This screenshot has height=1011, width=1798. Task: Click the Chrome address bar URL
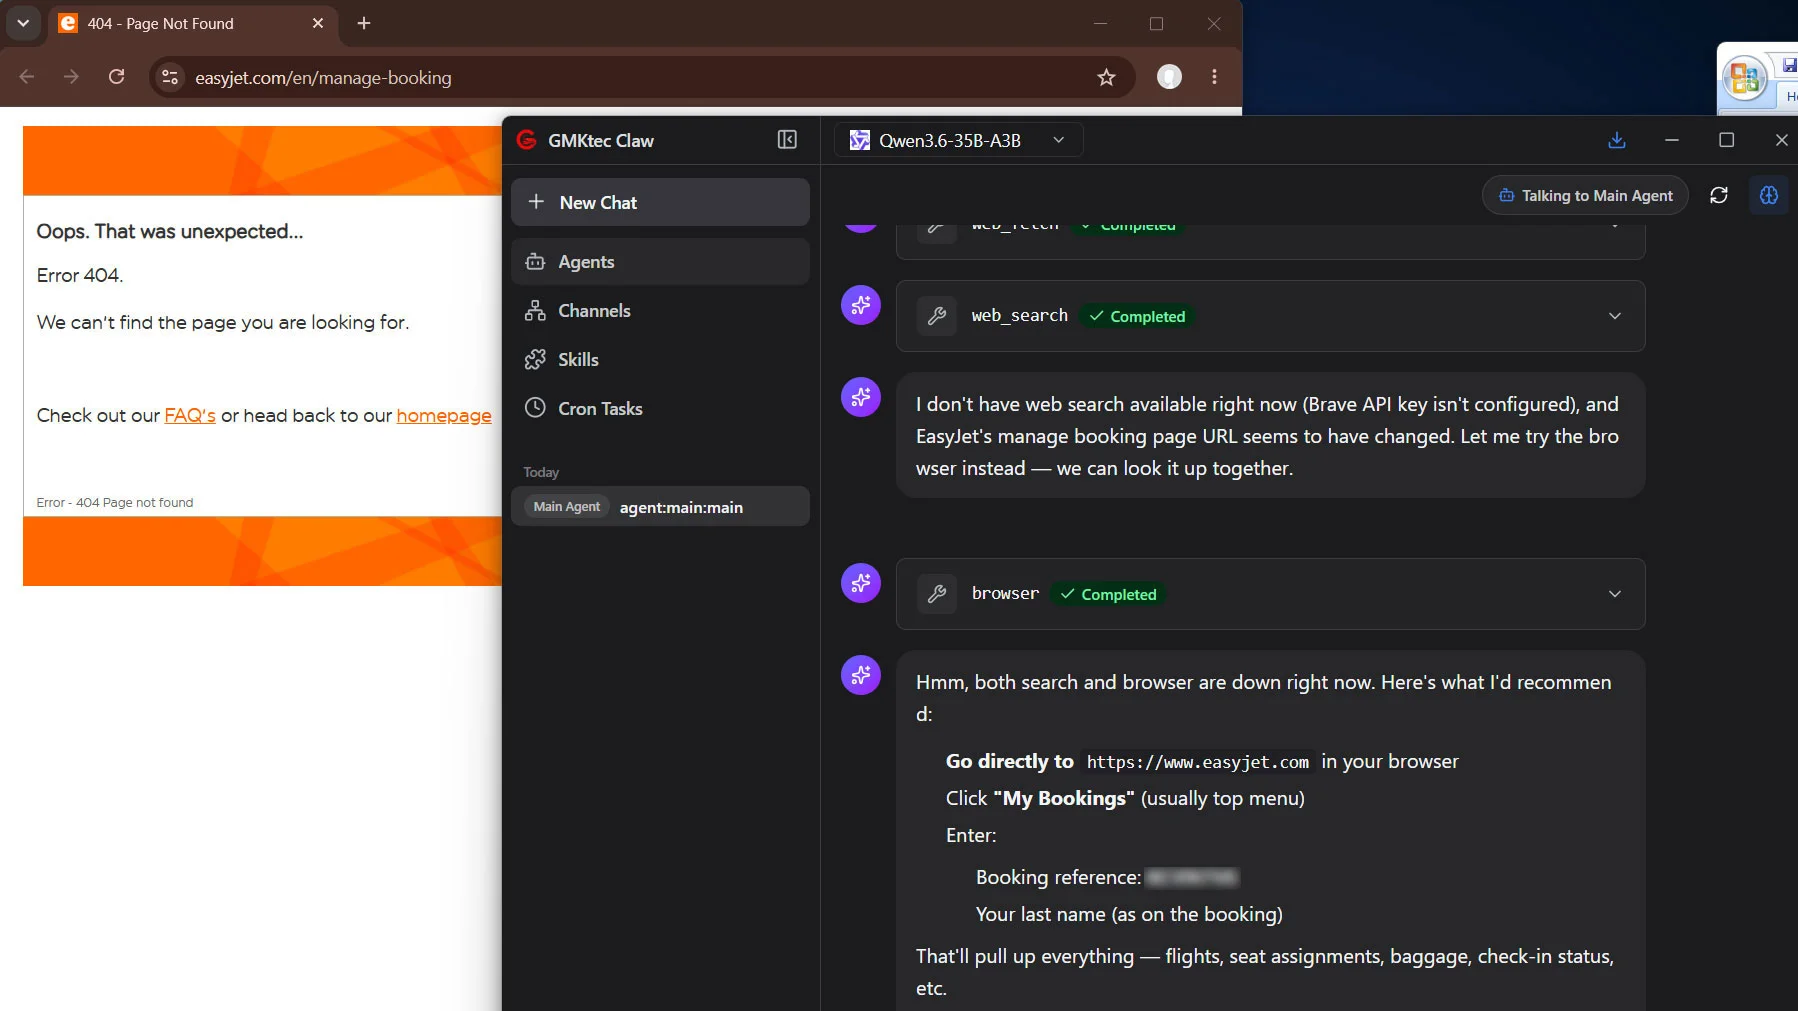[x=323, y=77]
